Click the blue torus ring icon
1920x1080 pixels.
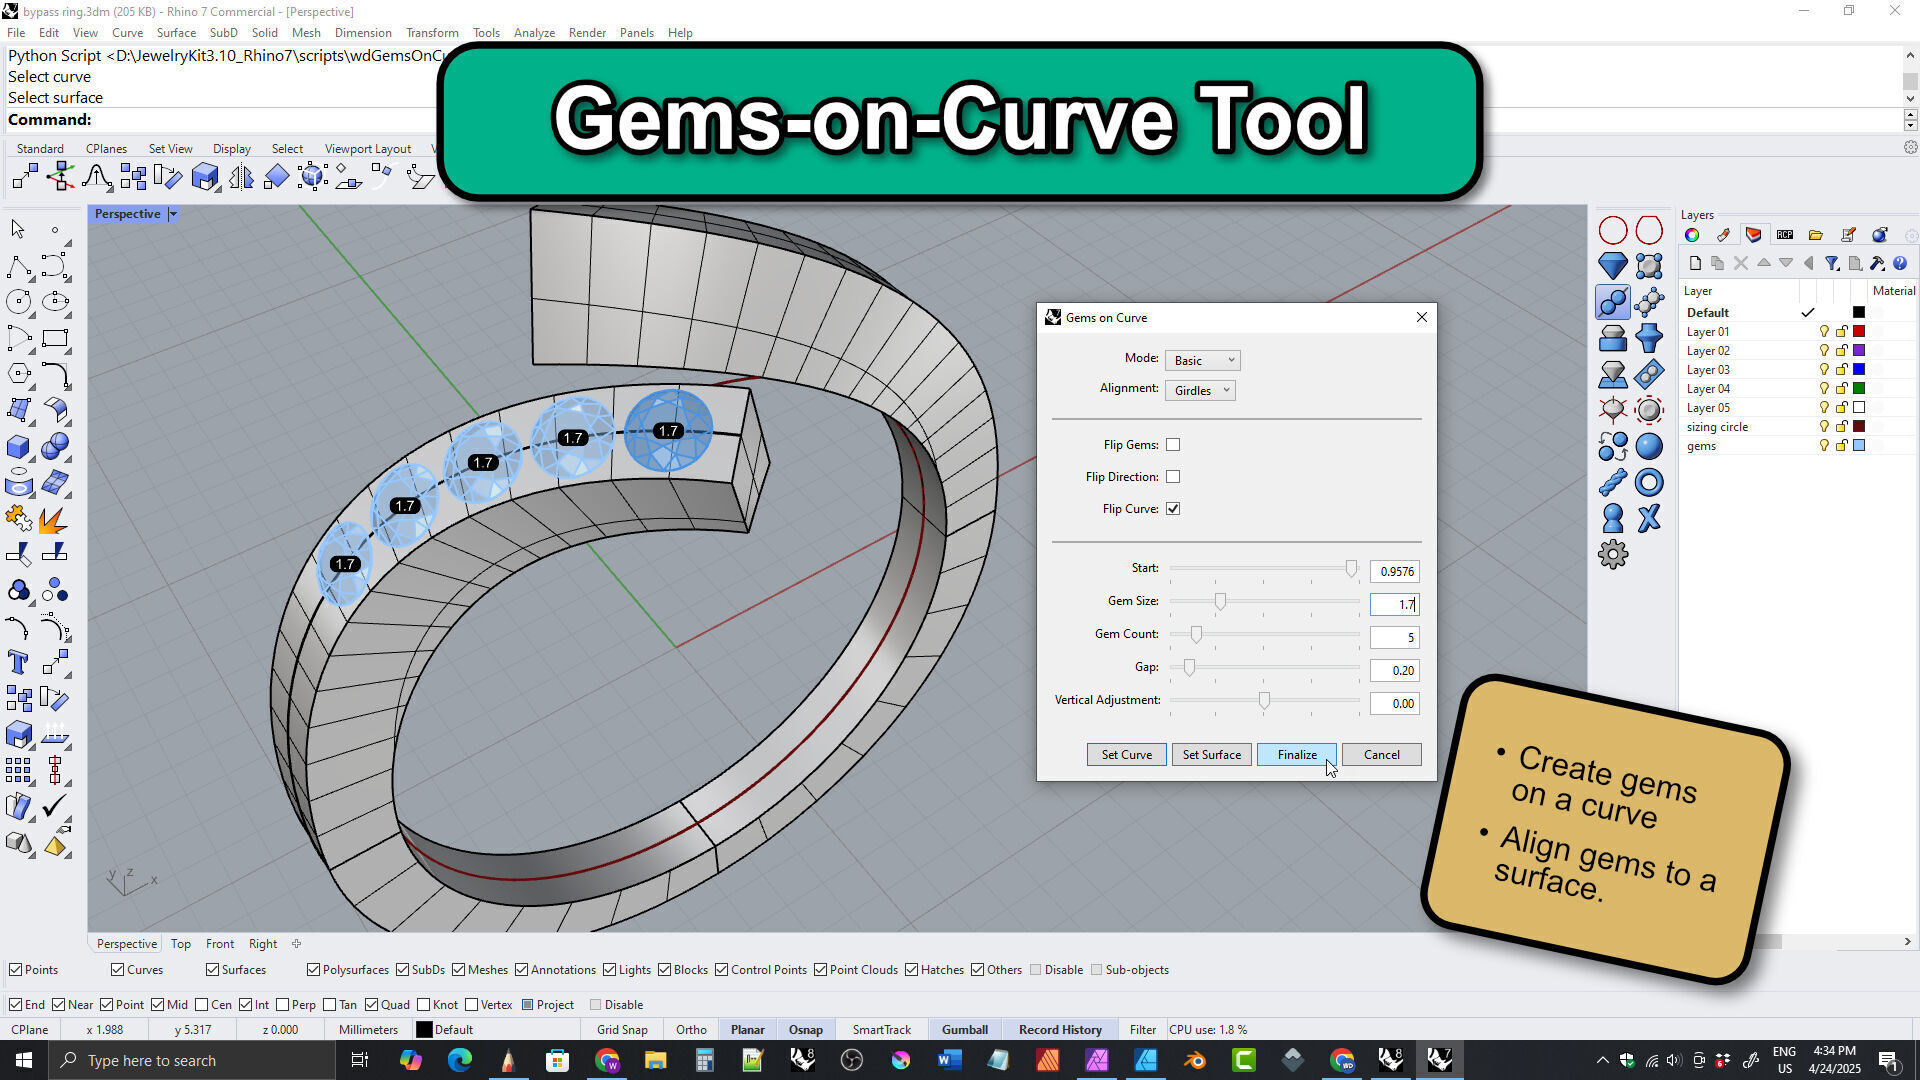click(x=1649, y=483)
